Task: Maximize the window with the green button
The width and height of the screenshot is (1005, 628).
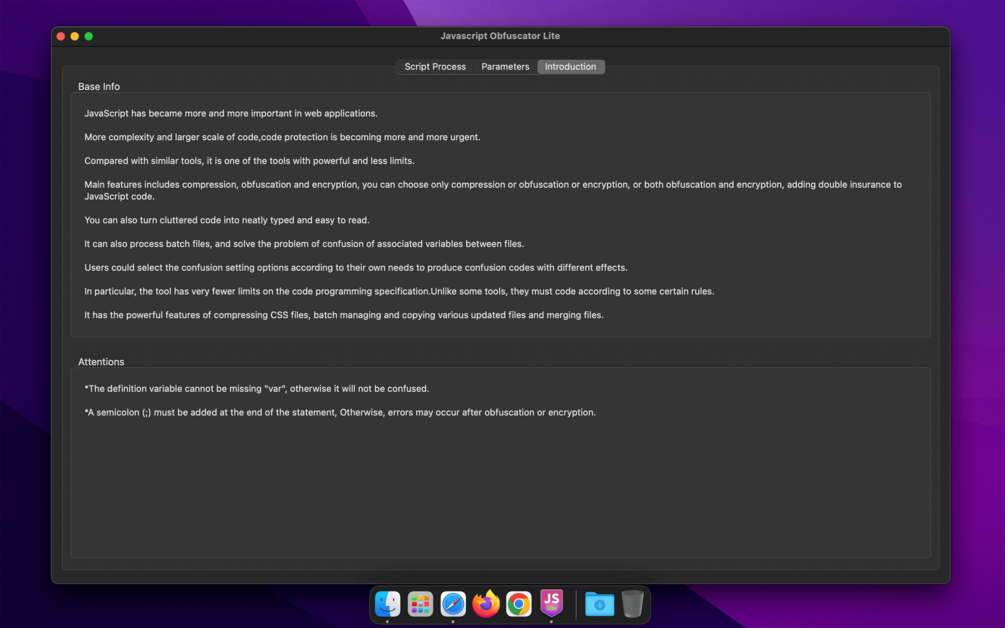Action: [89, 37]
